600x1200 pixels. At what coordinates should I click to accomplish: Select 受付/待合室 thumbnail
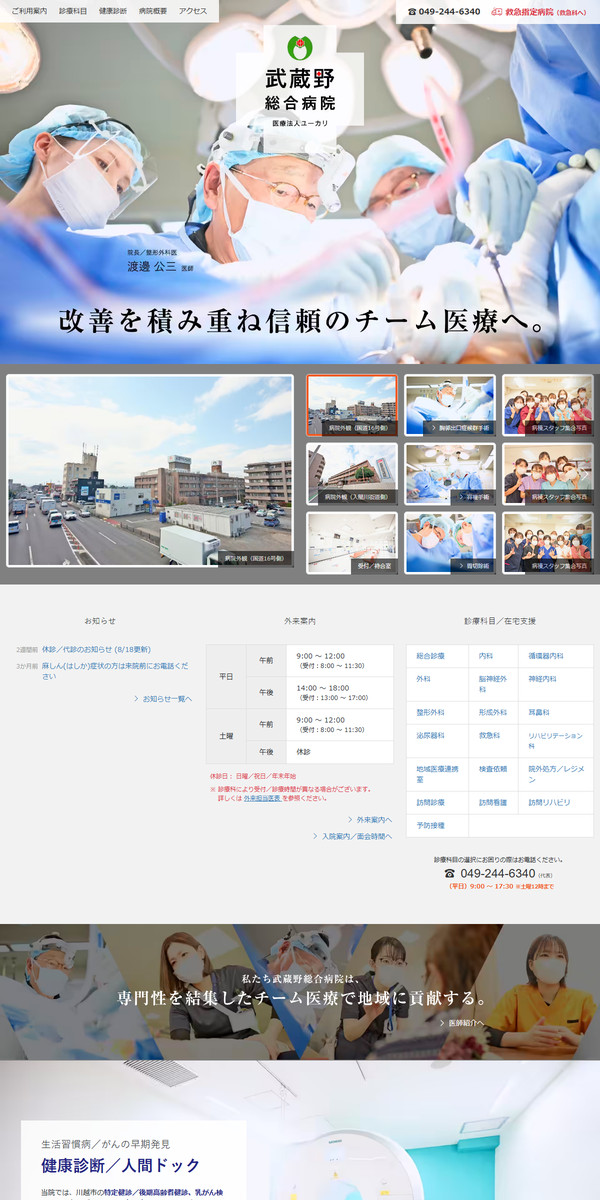(351, 543)
